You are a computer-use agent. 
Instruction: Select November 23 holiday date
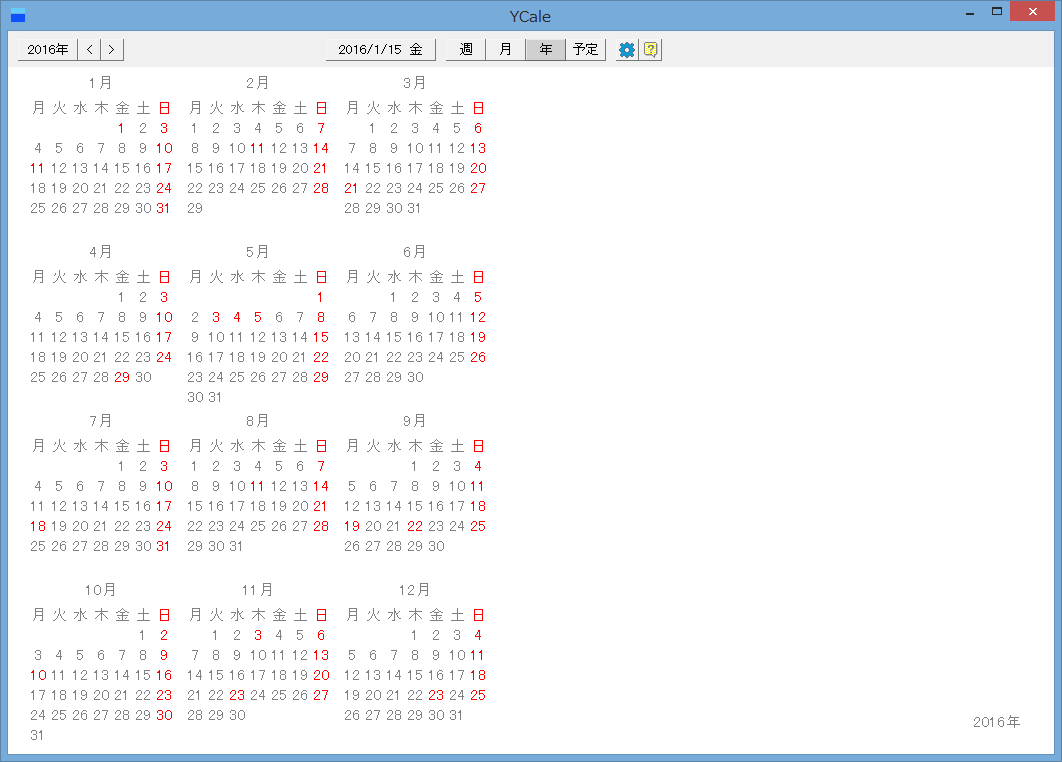pyautogui.click(x=236, y=696)
